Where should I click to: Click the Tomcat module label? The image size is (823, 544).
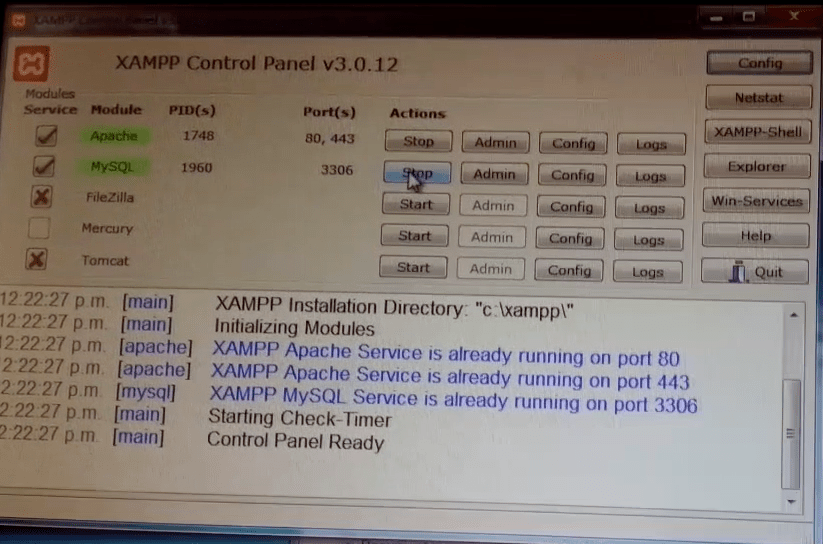[105, 260]
